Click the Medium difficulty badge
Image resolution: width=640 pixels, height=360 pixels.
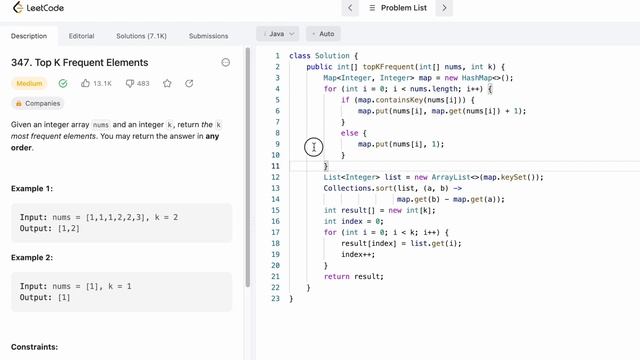coord(29,83)
